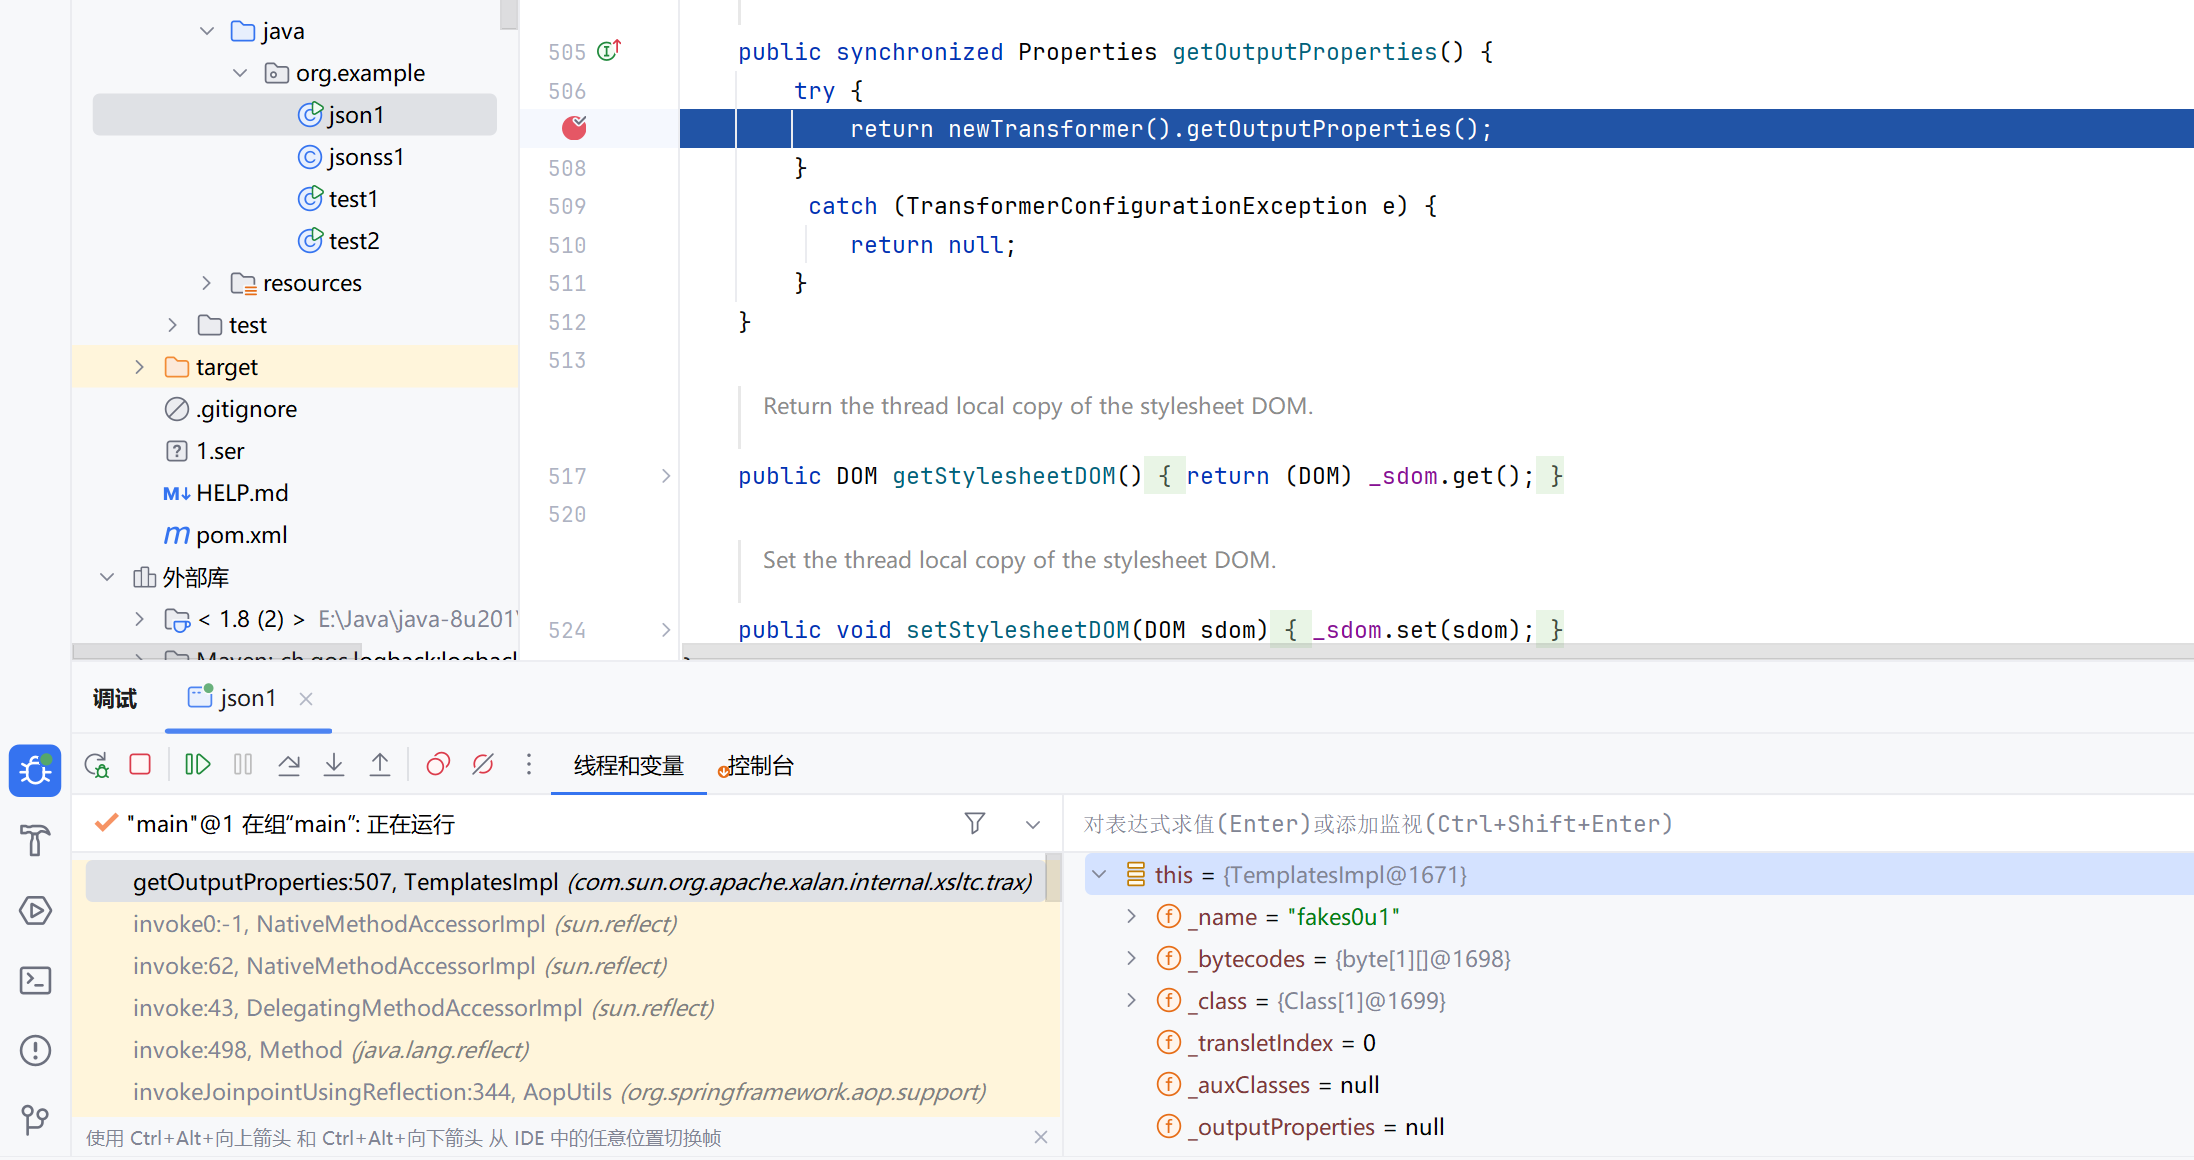Screen dimensions: 2194x1160
Task: Dismiss the frame switching hint
Action: coord(1040,1137)
